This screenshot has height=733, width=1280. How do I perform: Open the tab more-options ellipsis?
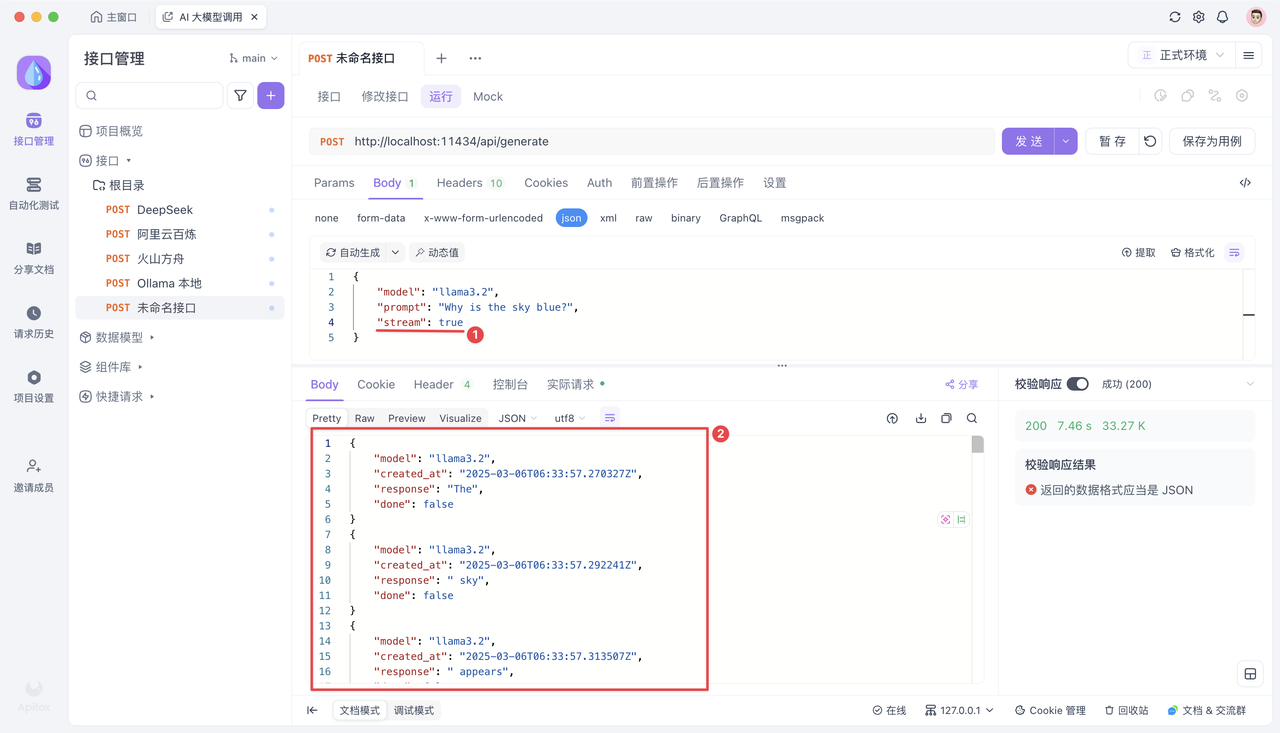[475, 58]
